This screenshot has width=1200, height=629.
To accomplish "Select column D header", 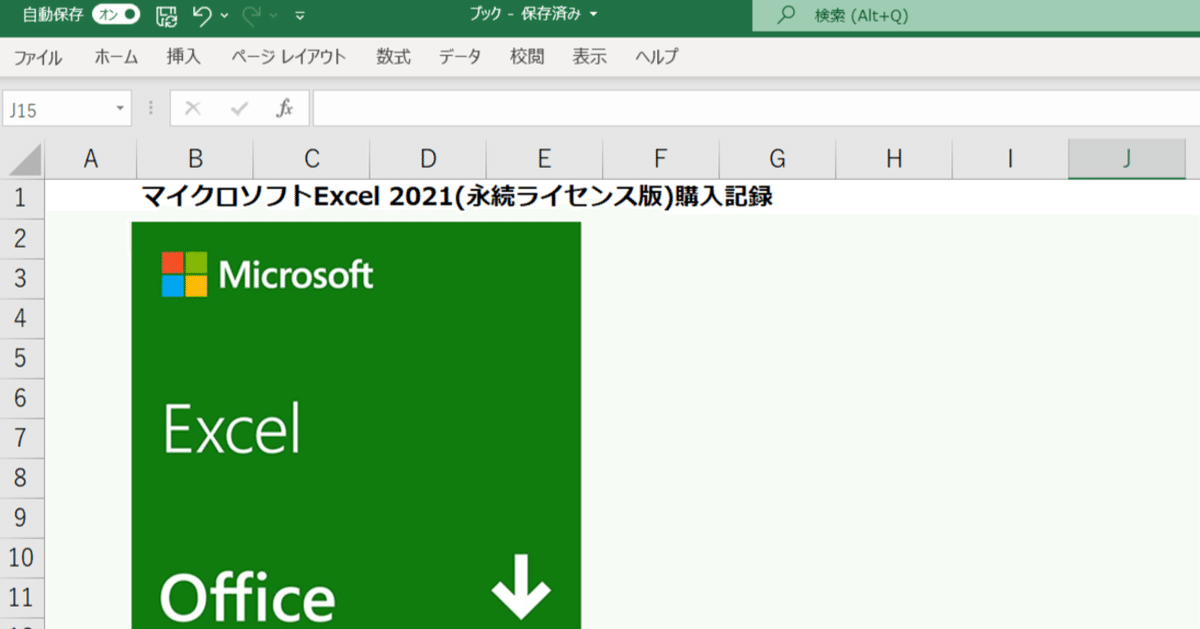I will (x=428, y=159).
